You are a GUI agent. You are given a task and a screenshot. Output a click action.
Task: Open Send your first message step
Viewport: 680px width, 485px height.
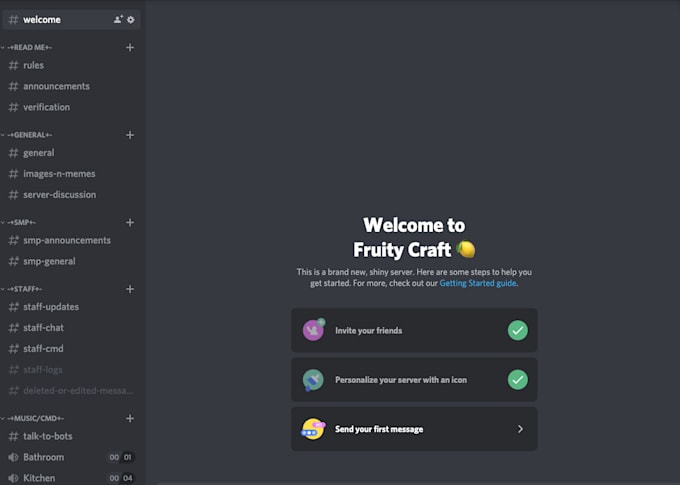[414, 429]
